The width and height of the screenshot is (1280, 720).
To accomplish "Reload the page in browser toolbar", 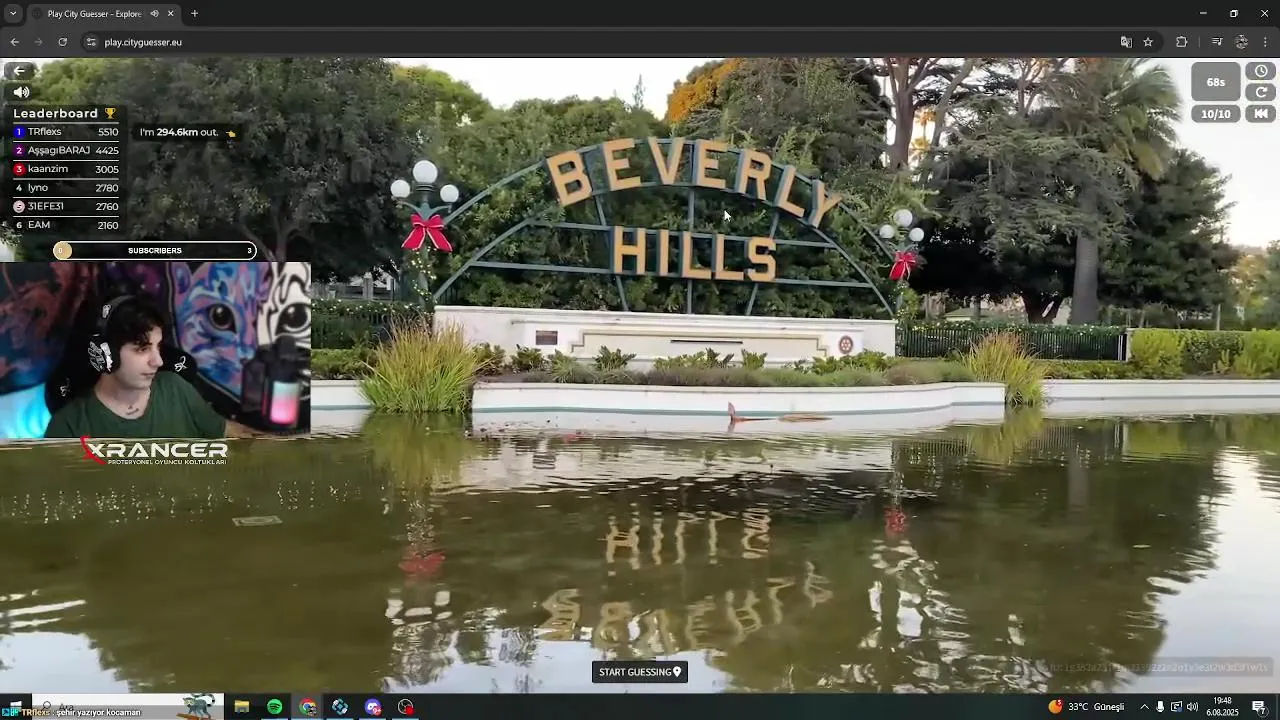I will (x=62, y=42).
